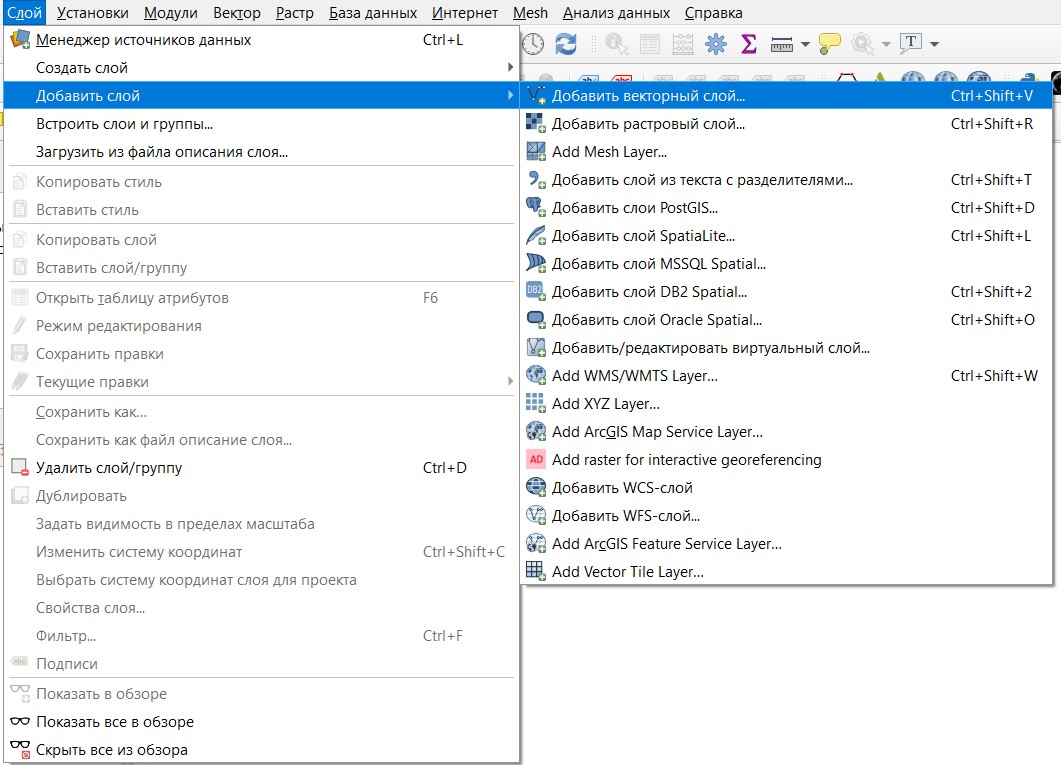Open the Интернет menu
Screen dimensions: 1061x765
(x=465, y=13)
